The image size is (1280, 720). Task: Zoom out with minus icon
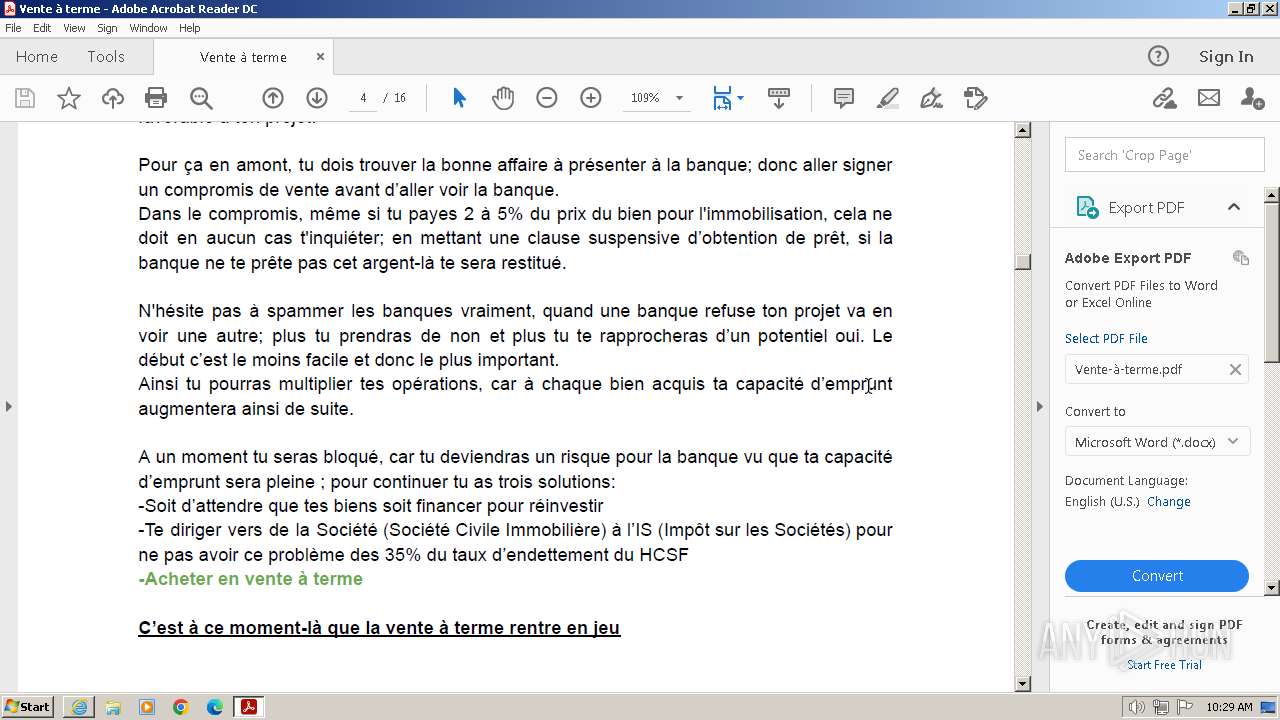coord(547,98)
